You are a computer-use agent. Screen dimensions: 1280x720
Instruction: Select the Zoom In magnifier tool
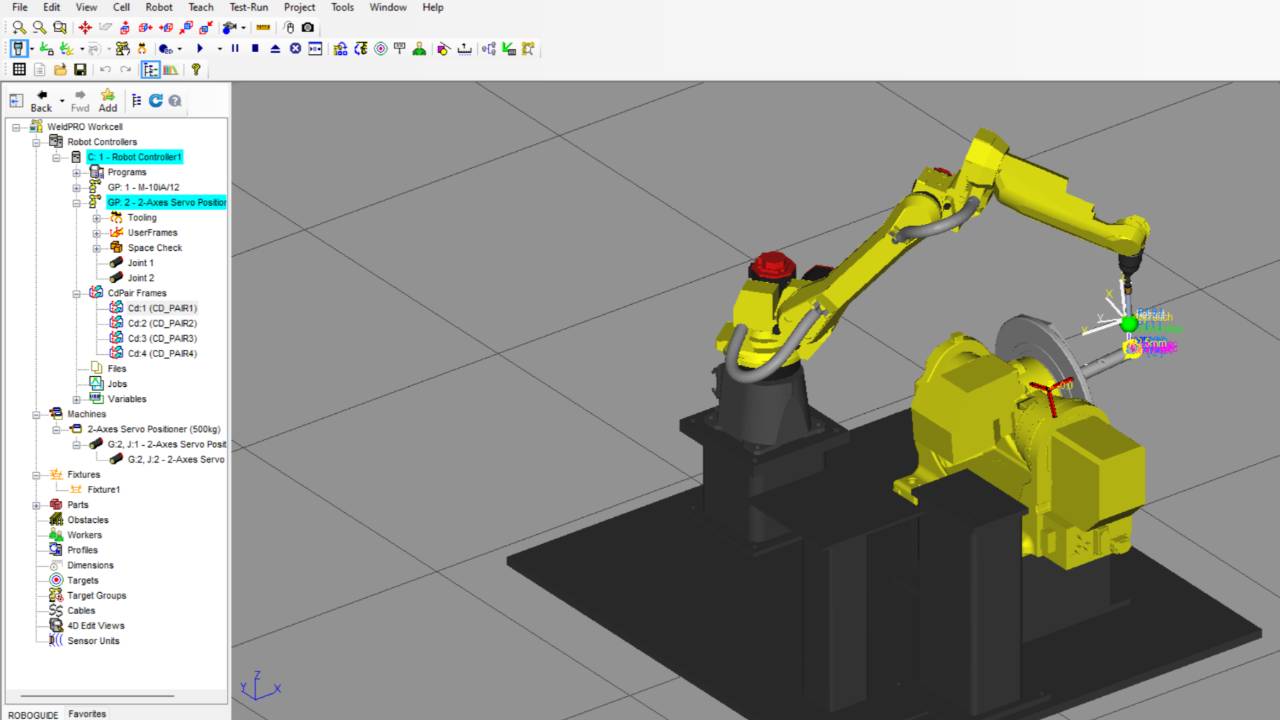[19, 27]
